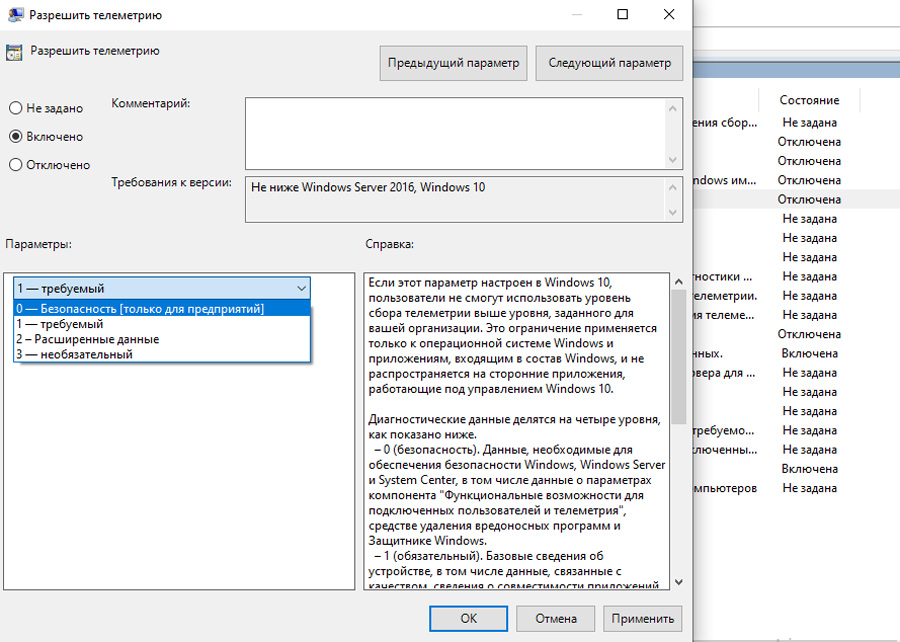
Task: Click the "Требования к версии:" label
Action: click(172, 182)
